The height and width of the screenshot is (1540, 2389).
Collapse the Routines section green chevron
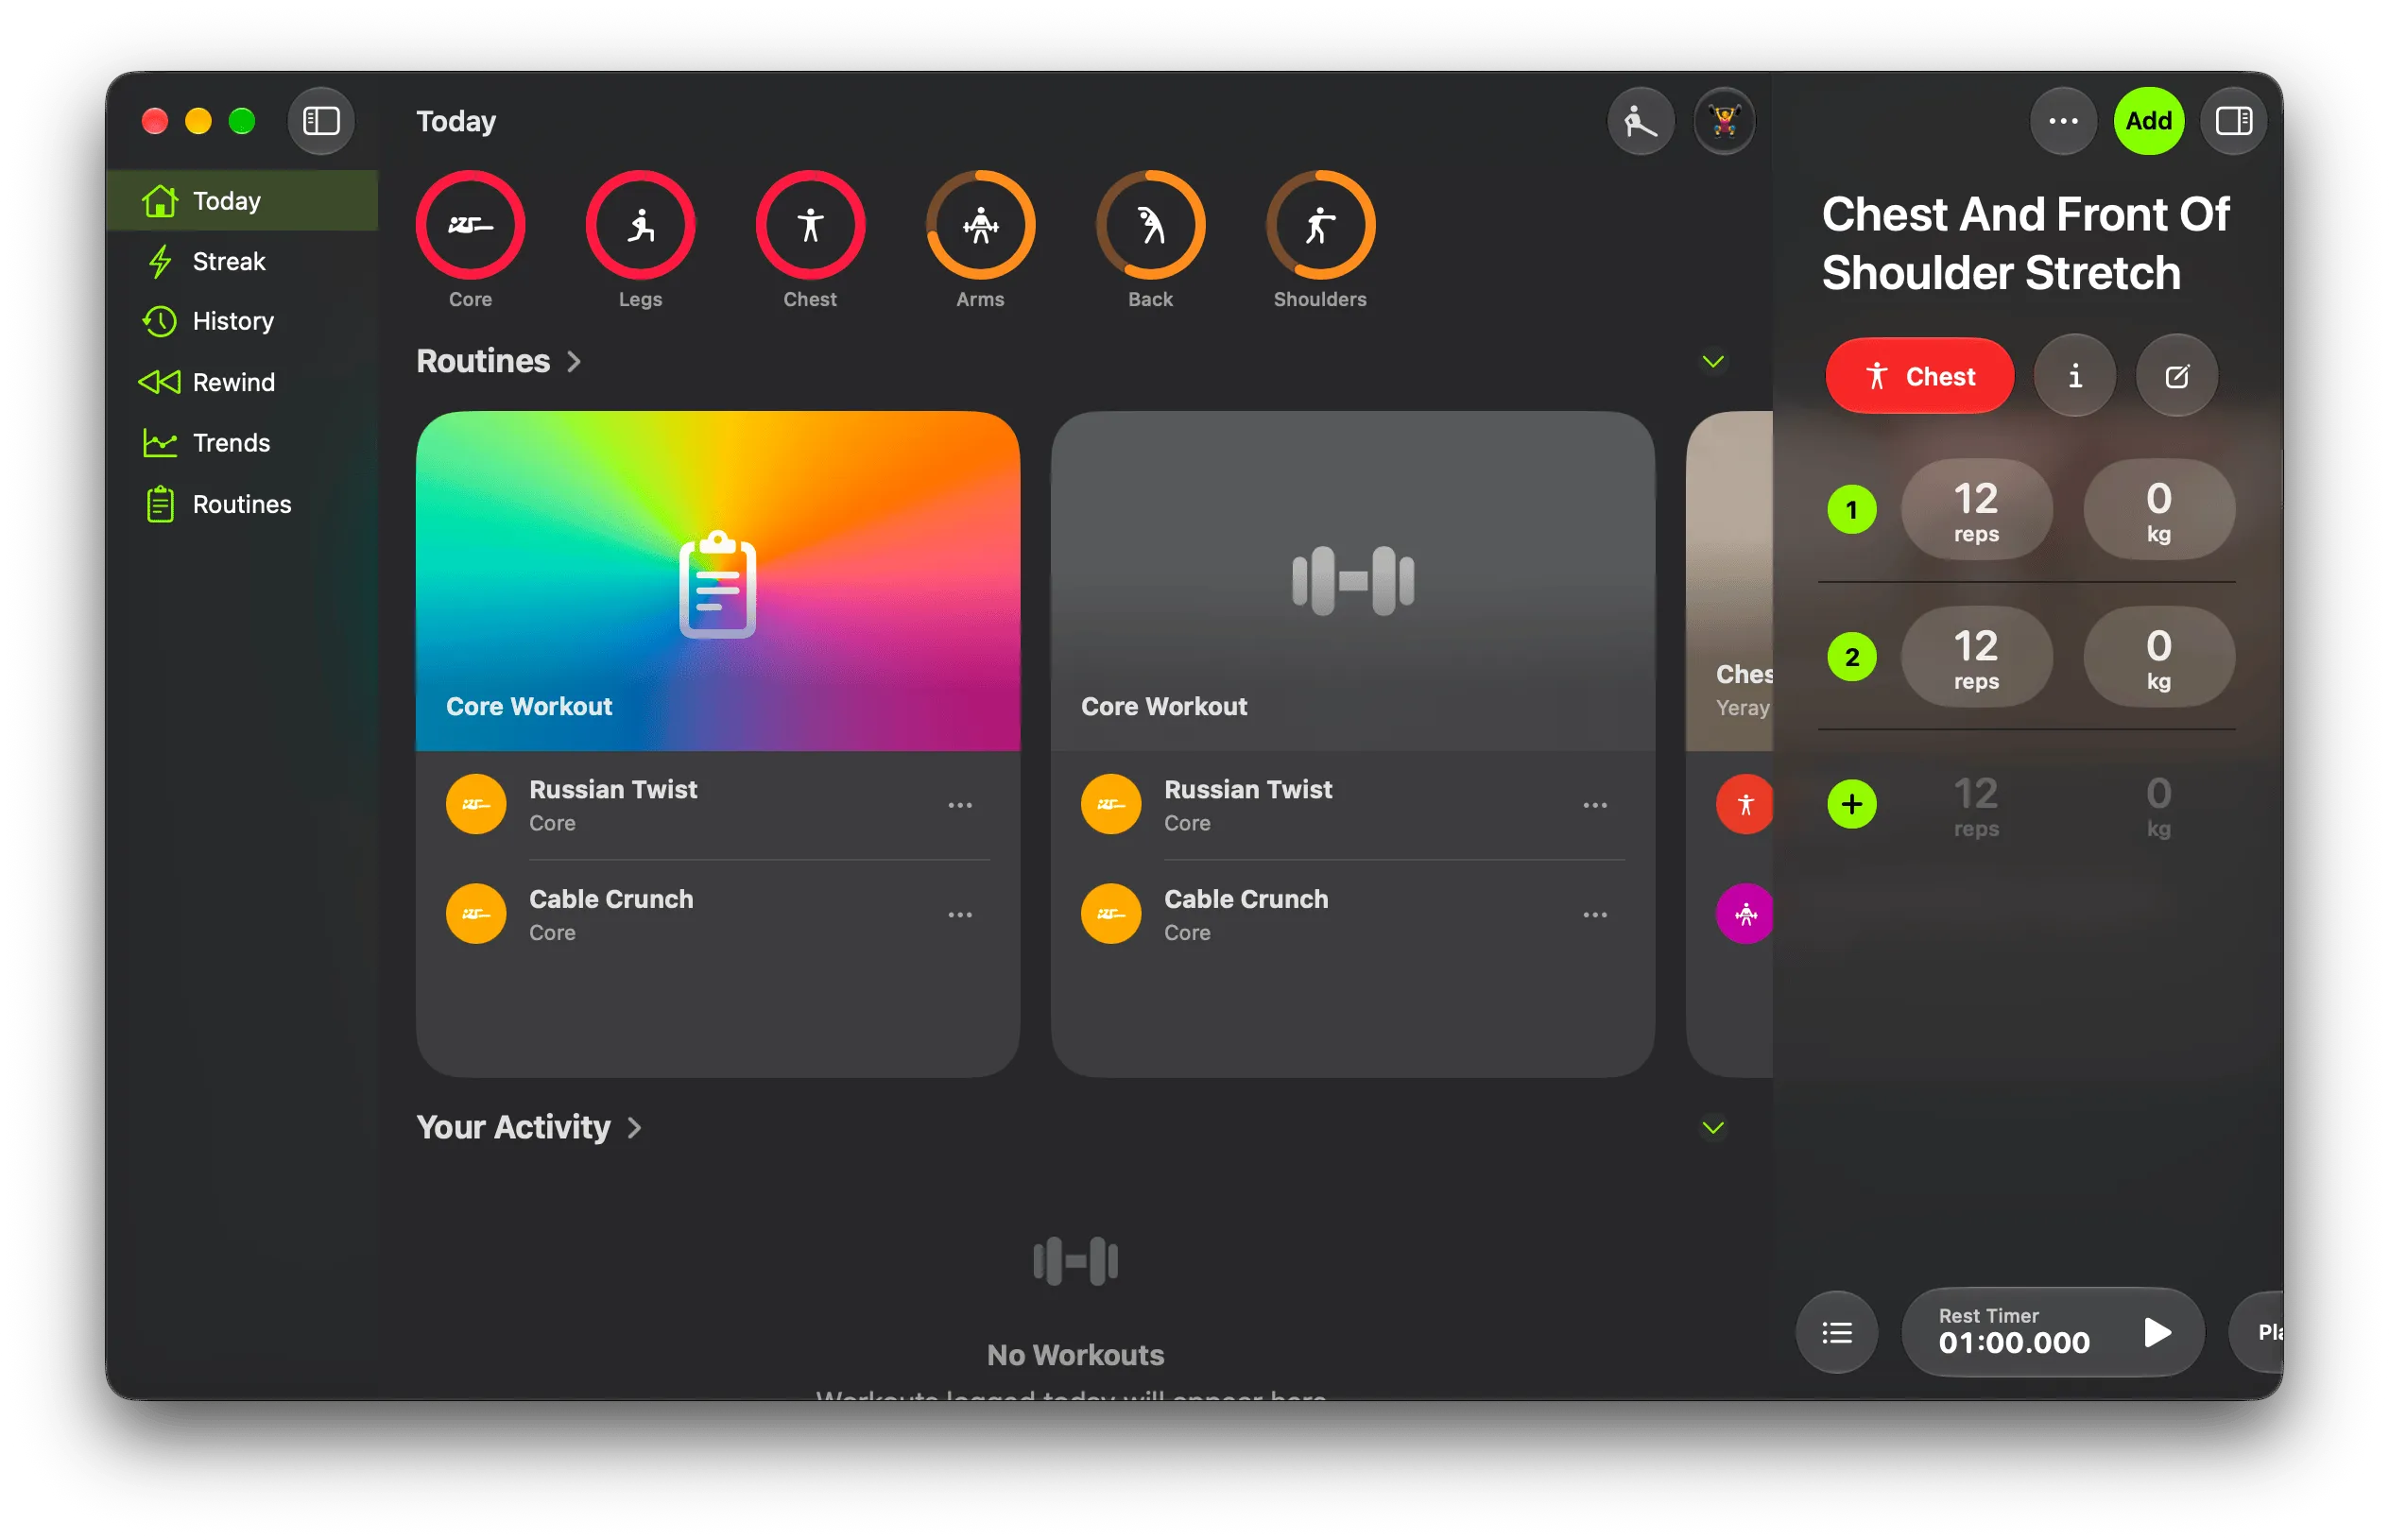[1713, 361]
